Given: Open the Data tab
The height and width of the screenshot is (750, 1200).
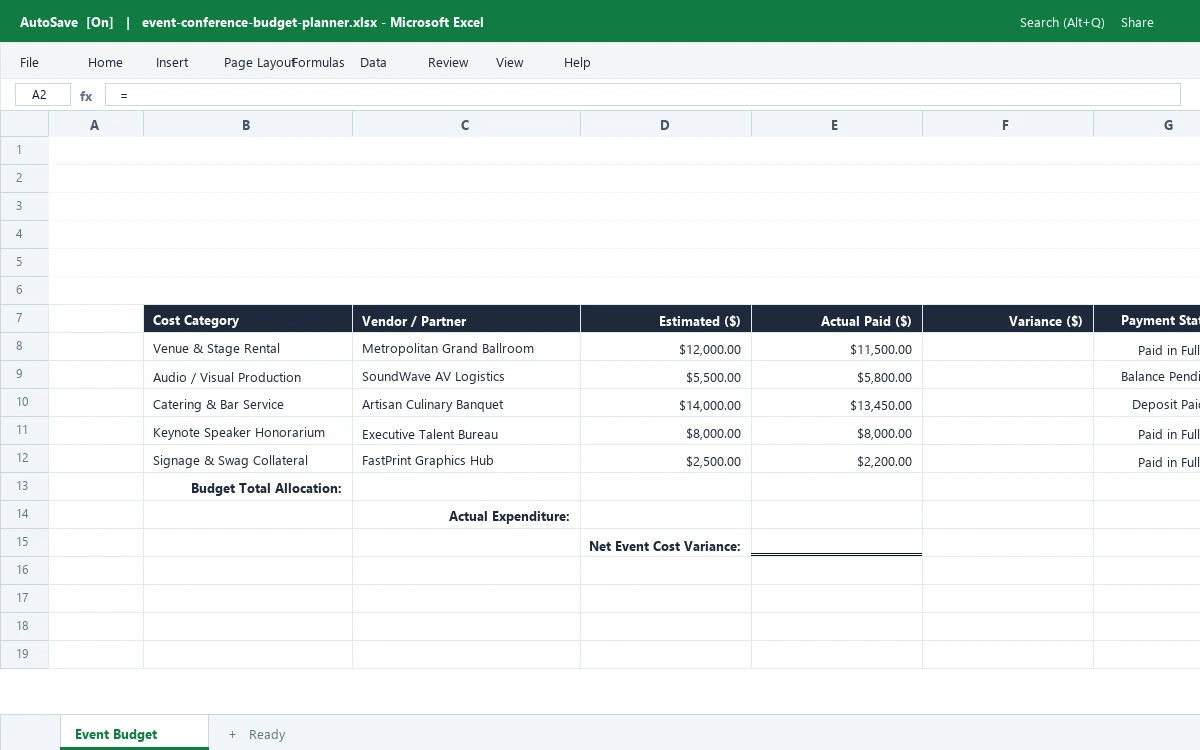Looking at the screenshot, I should [373, 62].
